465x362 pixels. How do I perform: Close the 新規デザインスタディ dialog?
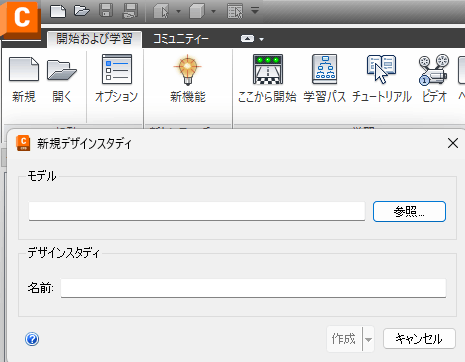pyautogui.click(x=453, y=143)
